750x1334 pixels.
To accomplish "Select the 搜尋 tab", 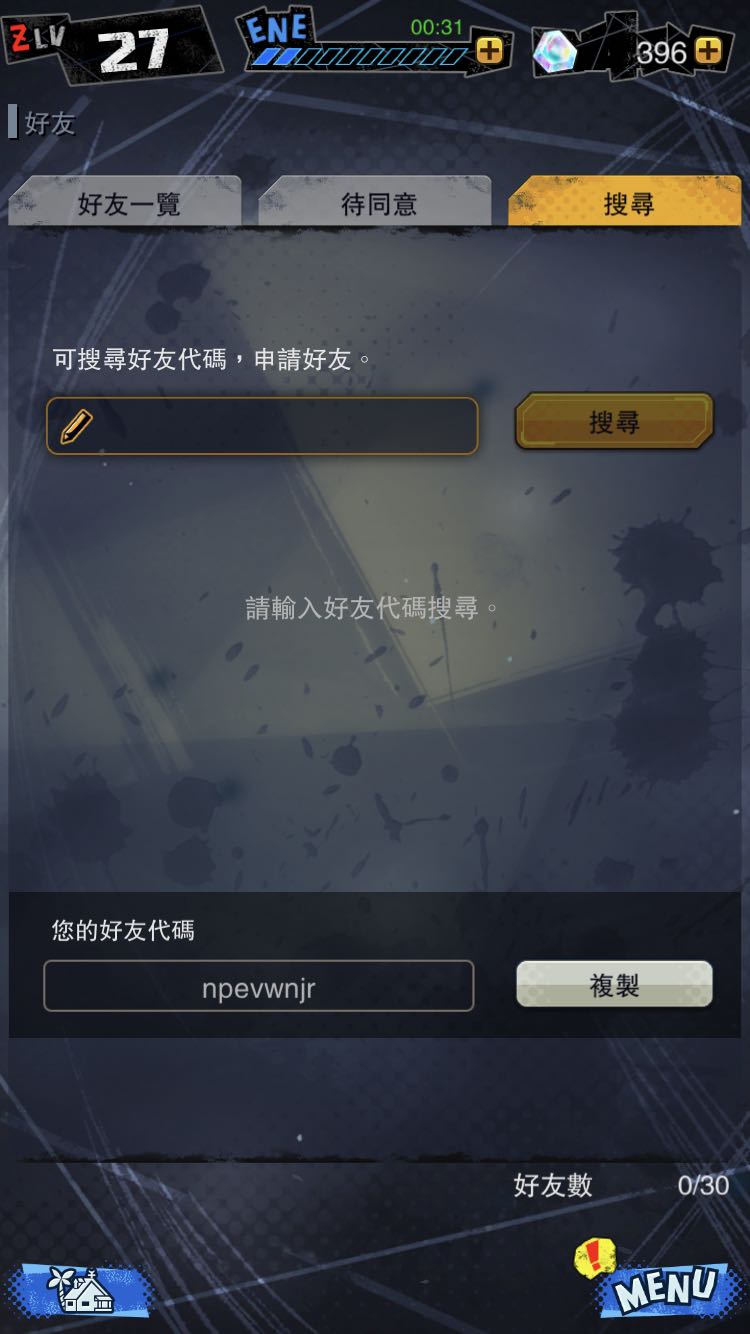I will point(626,203).
